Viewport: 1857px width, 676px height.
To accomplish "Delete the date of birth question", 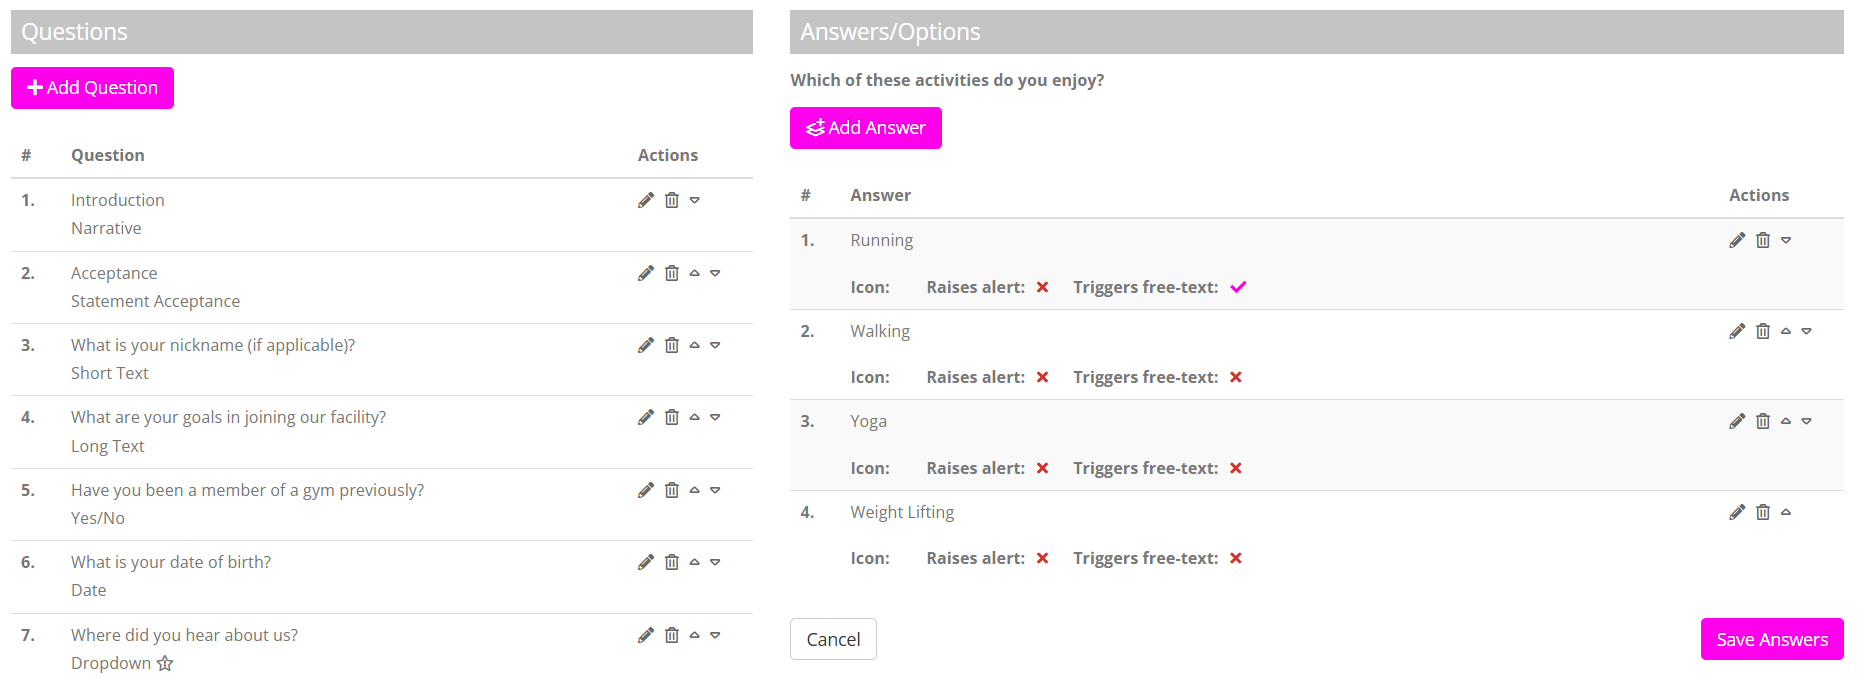I will [672, 562].
